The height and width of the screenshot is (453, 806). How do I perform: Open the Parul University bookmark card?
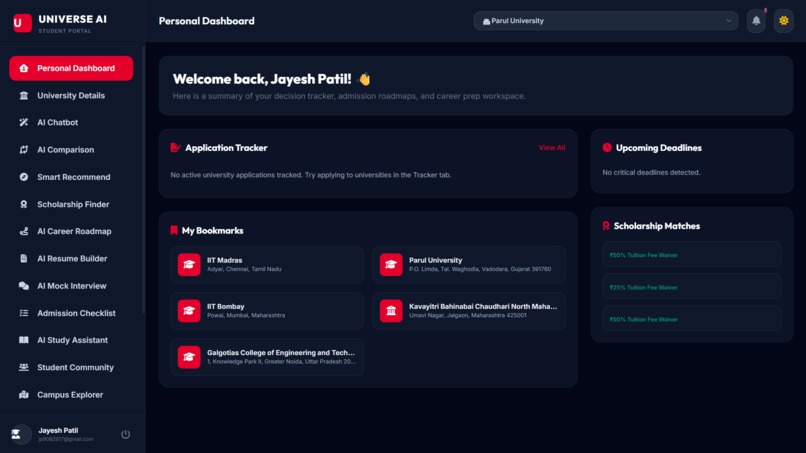click(469, 265)
